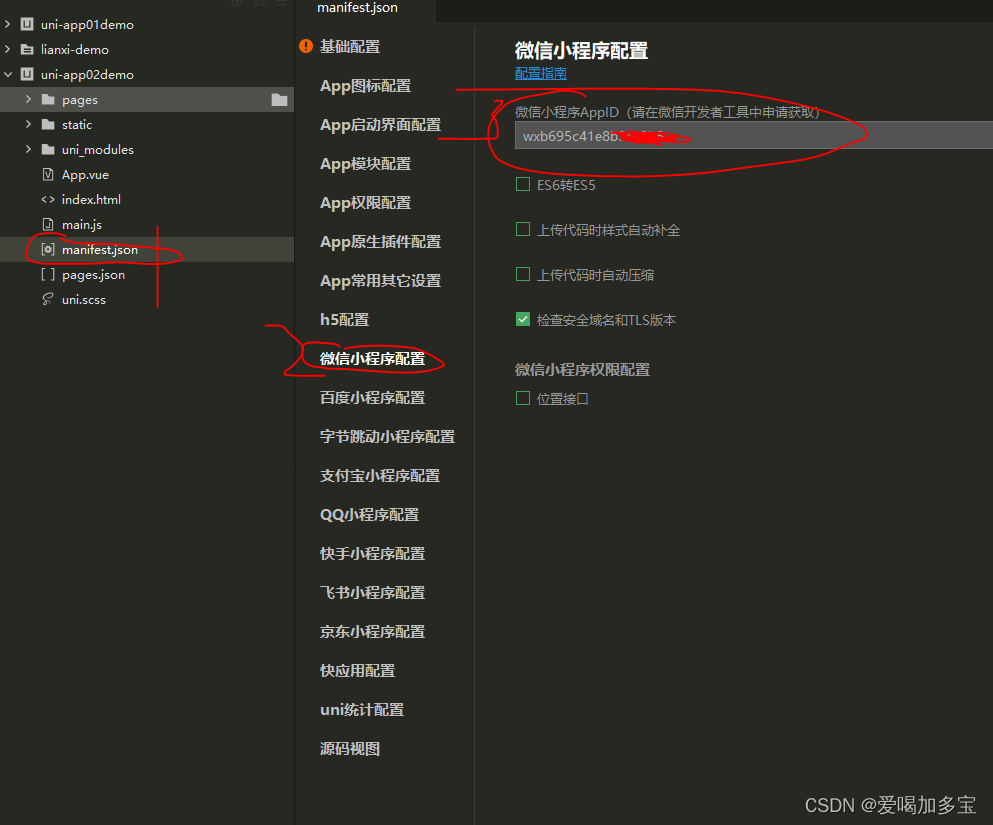This screenshot has height=825, width=993.
Task: Open the 基础配置 section
Action: pos(350,47)
